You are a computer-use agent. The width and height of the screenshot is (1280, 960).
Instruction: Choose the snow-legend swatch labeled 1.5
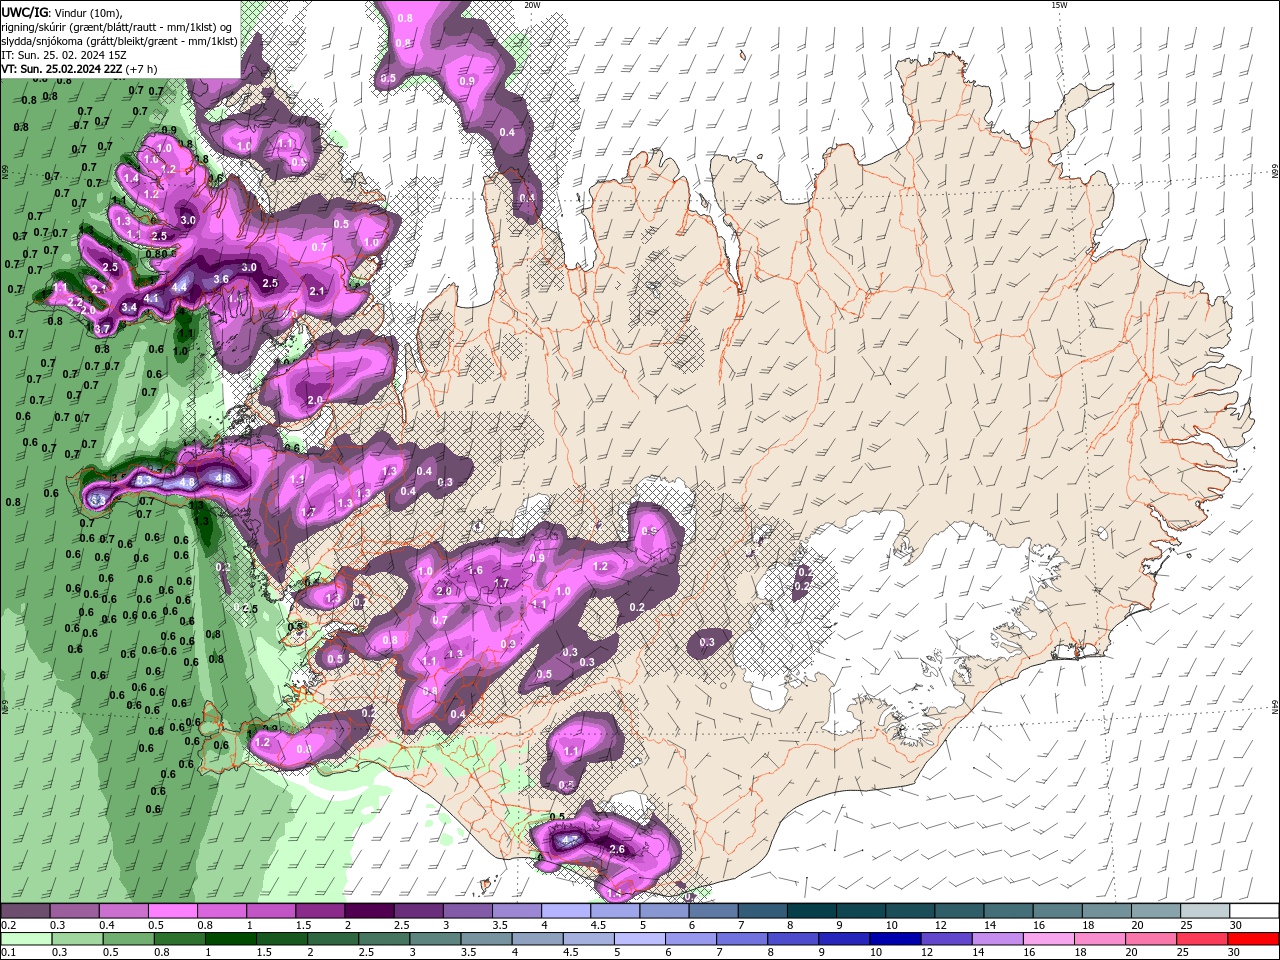click(x=320, y=911)
